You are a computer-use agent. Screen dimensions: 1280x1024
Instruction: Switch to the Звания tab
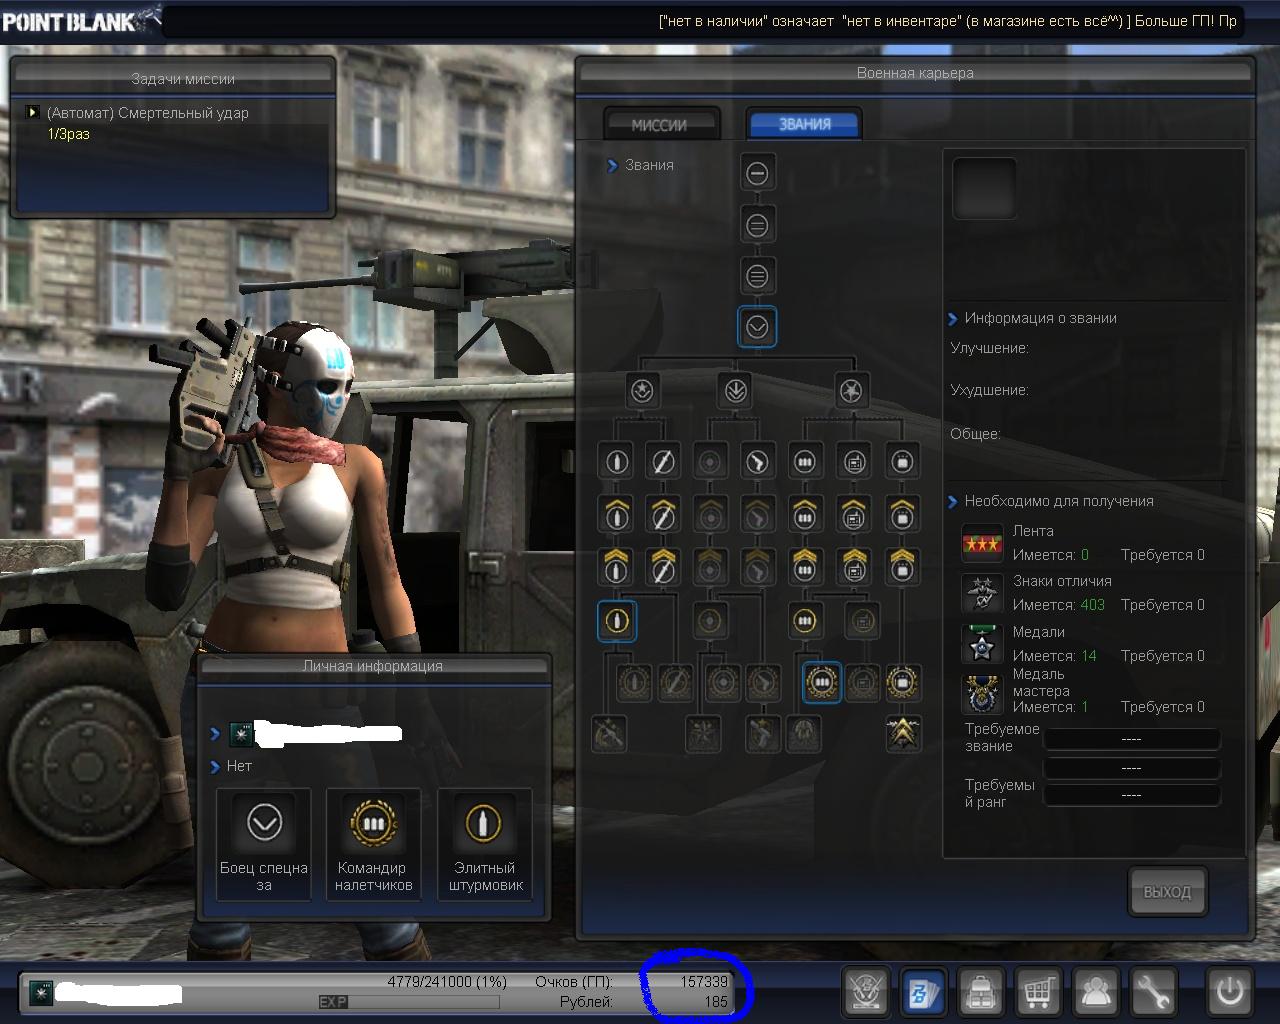tap(804, 124)
